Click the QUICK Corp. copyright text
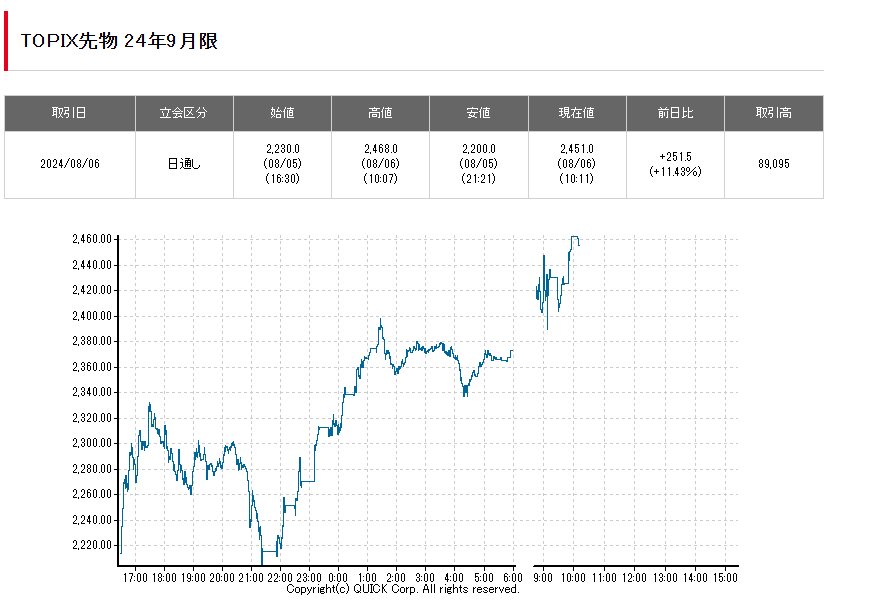Screen dimensions: 877x605 coord(403,590)
